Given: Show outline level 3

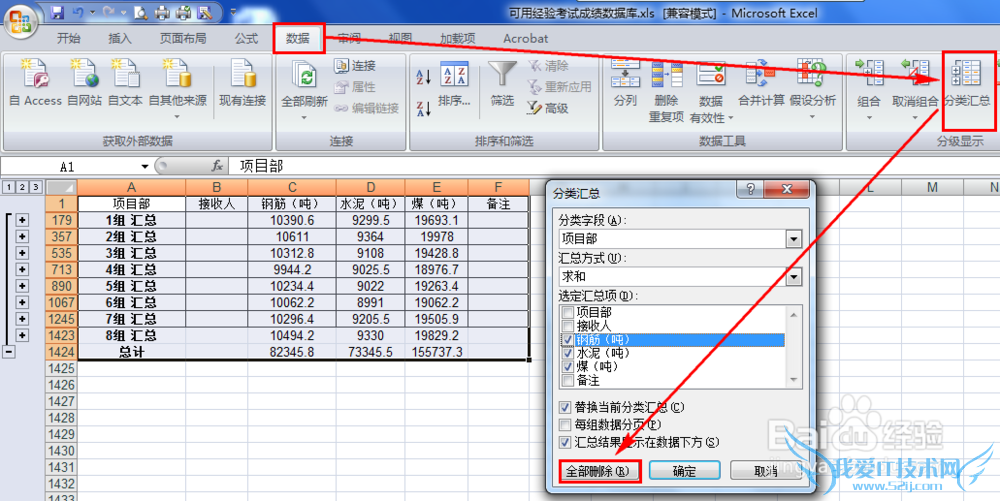Looking at the screenshot, I should click(x=36, y=187).
